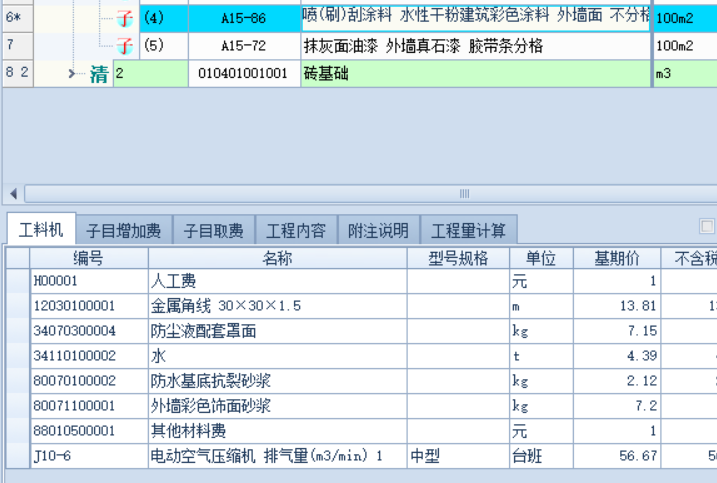Select machine code J10-6
This screenshot has height=483, width=717.
click(x=89, y=456)
